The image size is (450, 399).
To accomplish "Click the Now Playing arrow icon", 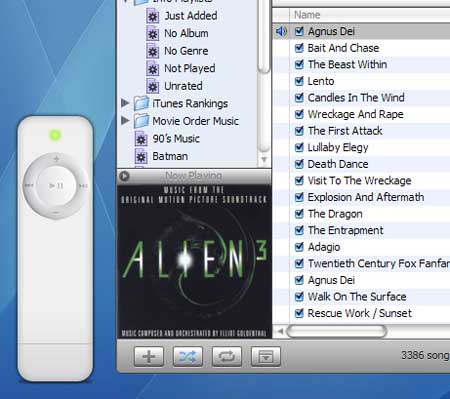I will point(124,176).
